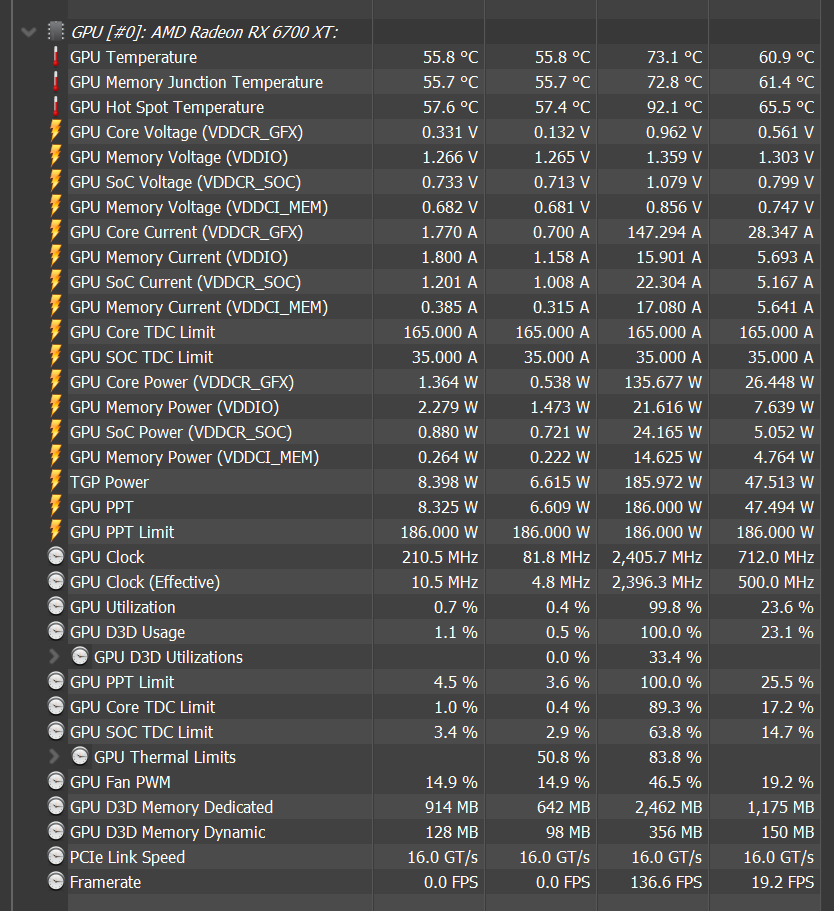Click the 0.331 V core voltage current value
834x911 pixels.
[450, 132]
